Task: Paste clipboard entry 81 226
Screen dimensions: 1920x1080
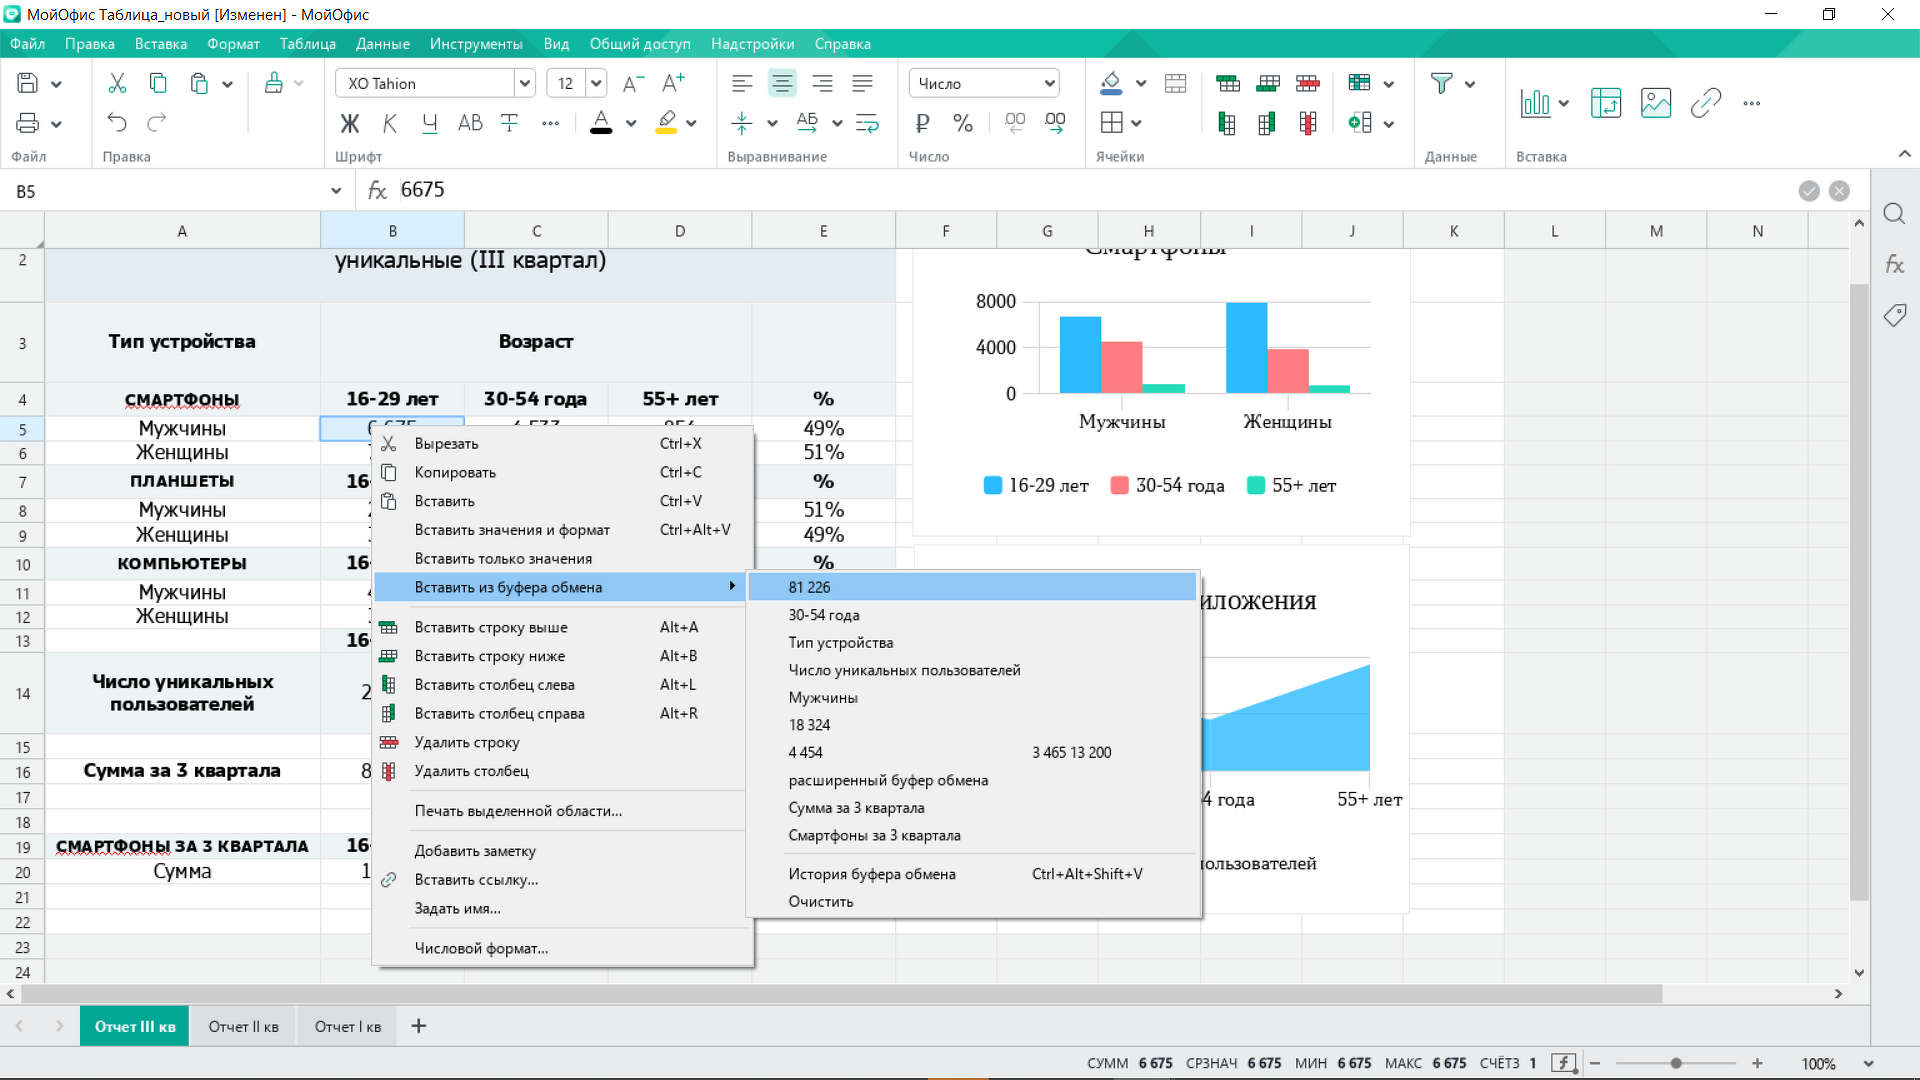Action: click(972, 588)
